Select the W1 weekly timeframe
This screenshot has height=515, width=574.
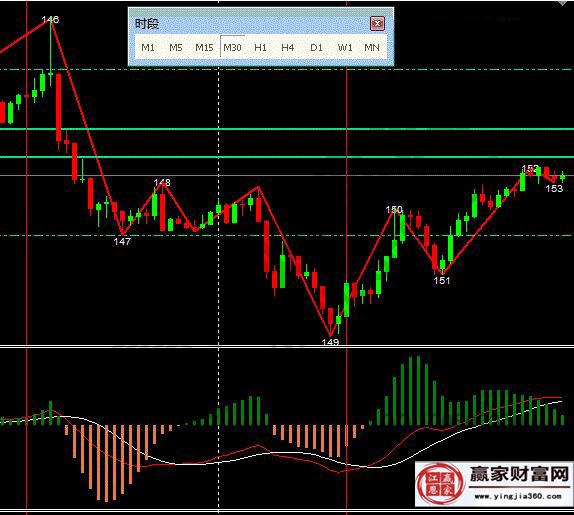click(345, 48)
